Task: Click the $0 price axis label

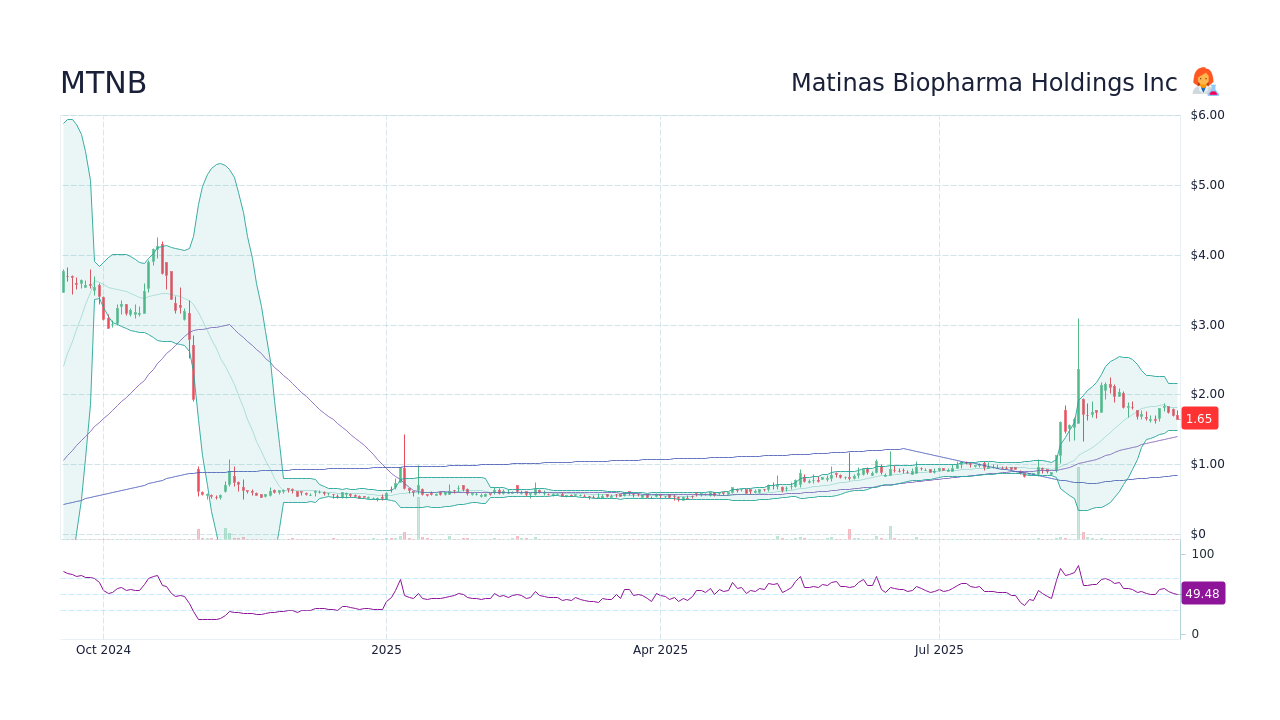Action: point(1198,534)
